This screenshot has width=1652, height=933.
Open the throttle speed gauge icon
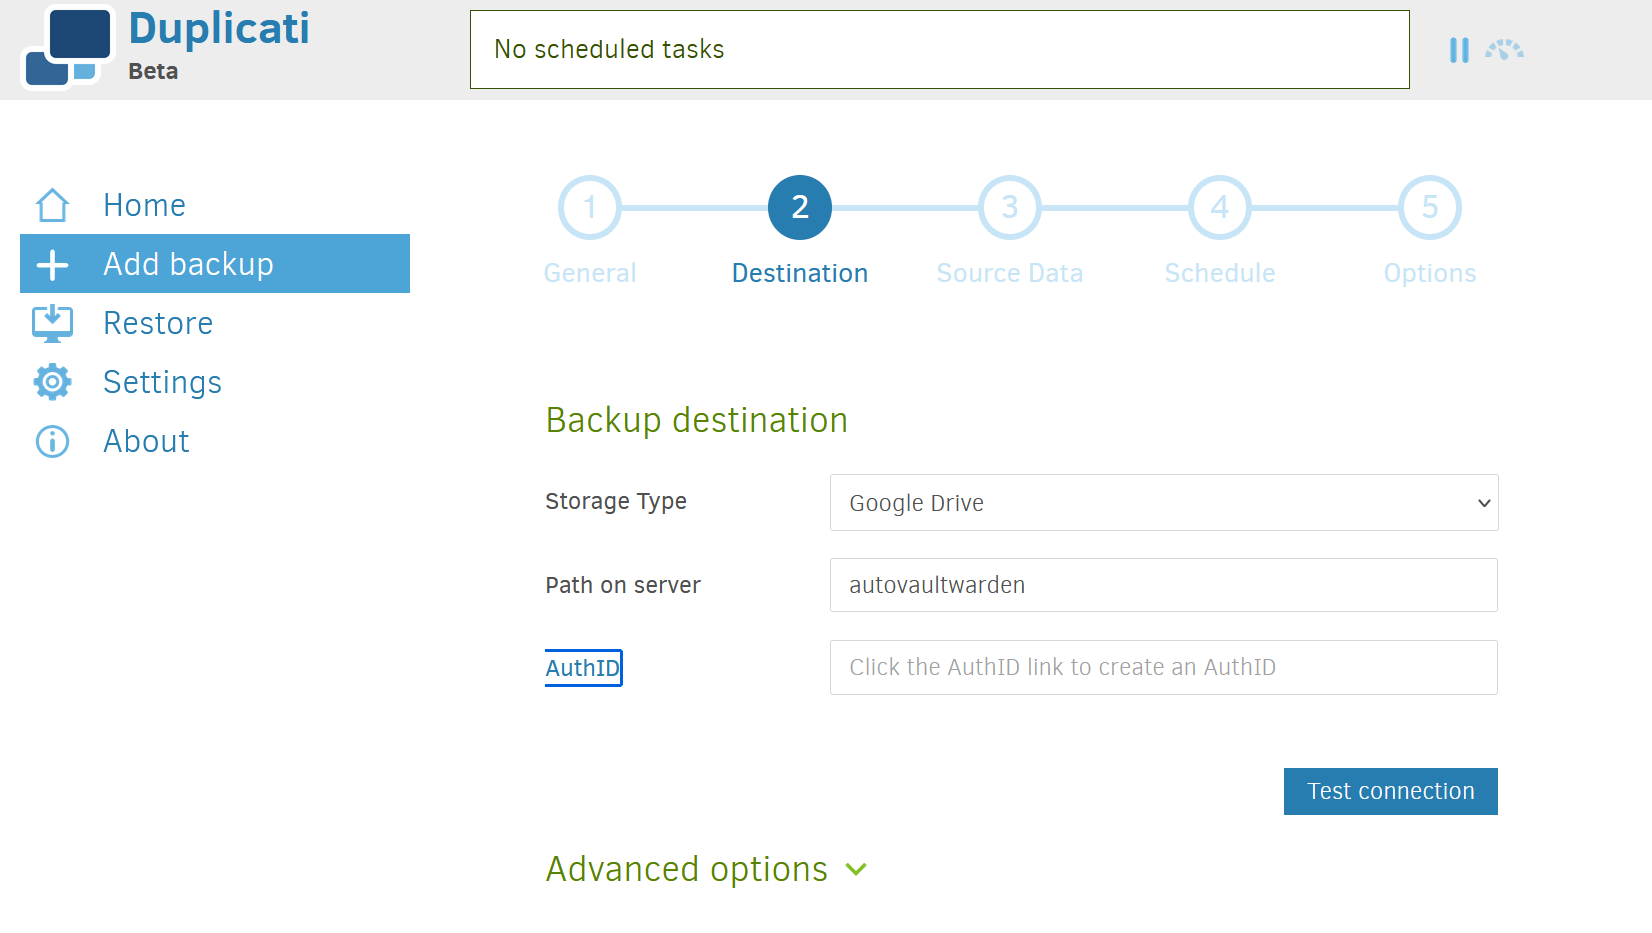(x=1504, y=50)
